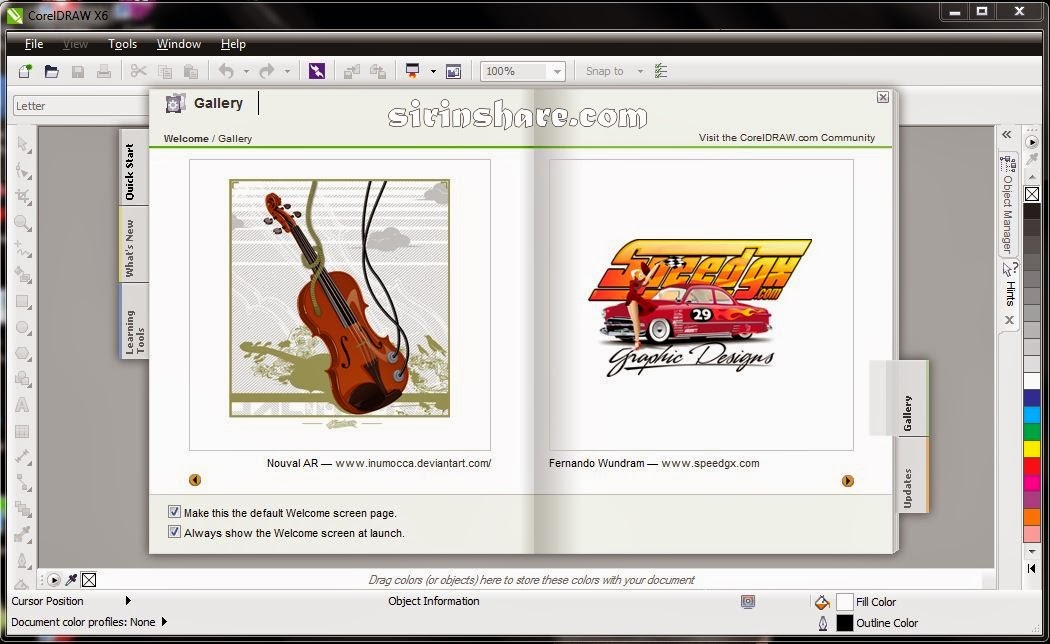Viewport: 1050px width, 644px height.
Task: Open the Options icon beside Snap to
Action: coord(661,71)
